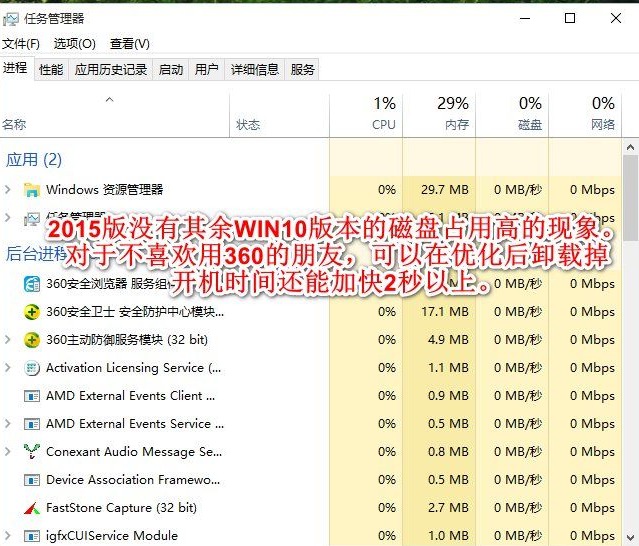The image size is (639, 546).
Task: Sort by the CPU column header
Action: coord(366,115)
